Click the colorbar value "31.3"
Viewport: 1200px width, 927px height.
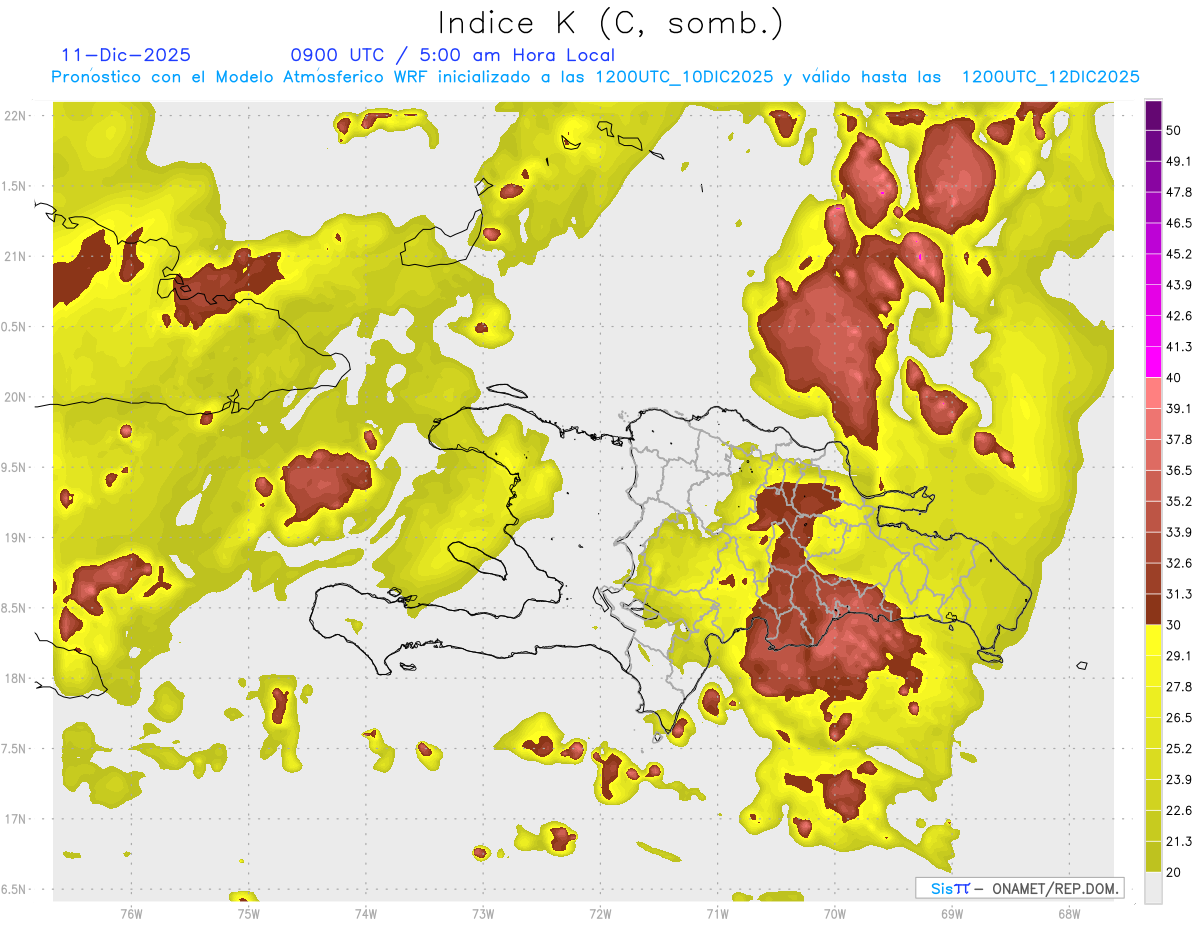click(1179, 594)
